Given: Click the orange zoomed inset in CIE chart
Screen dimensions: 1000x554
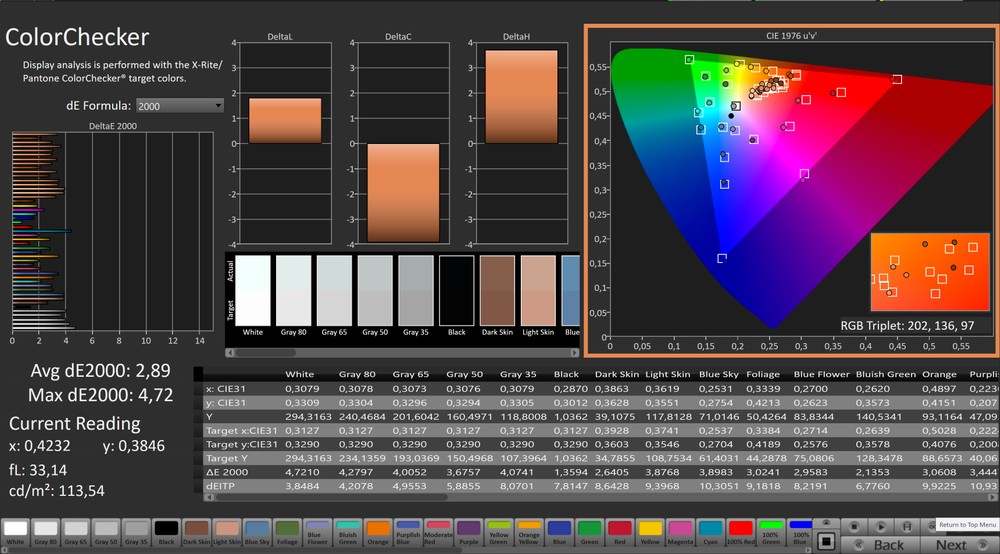Looking at the screenshot, I should [x=930, y=272].
